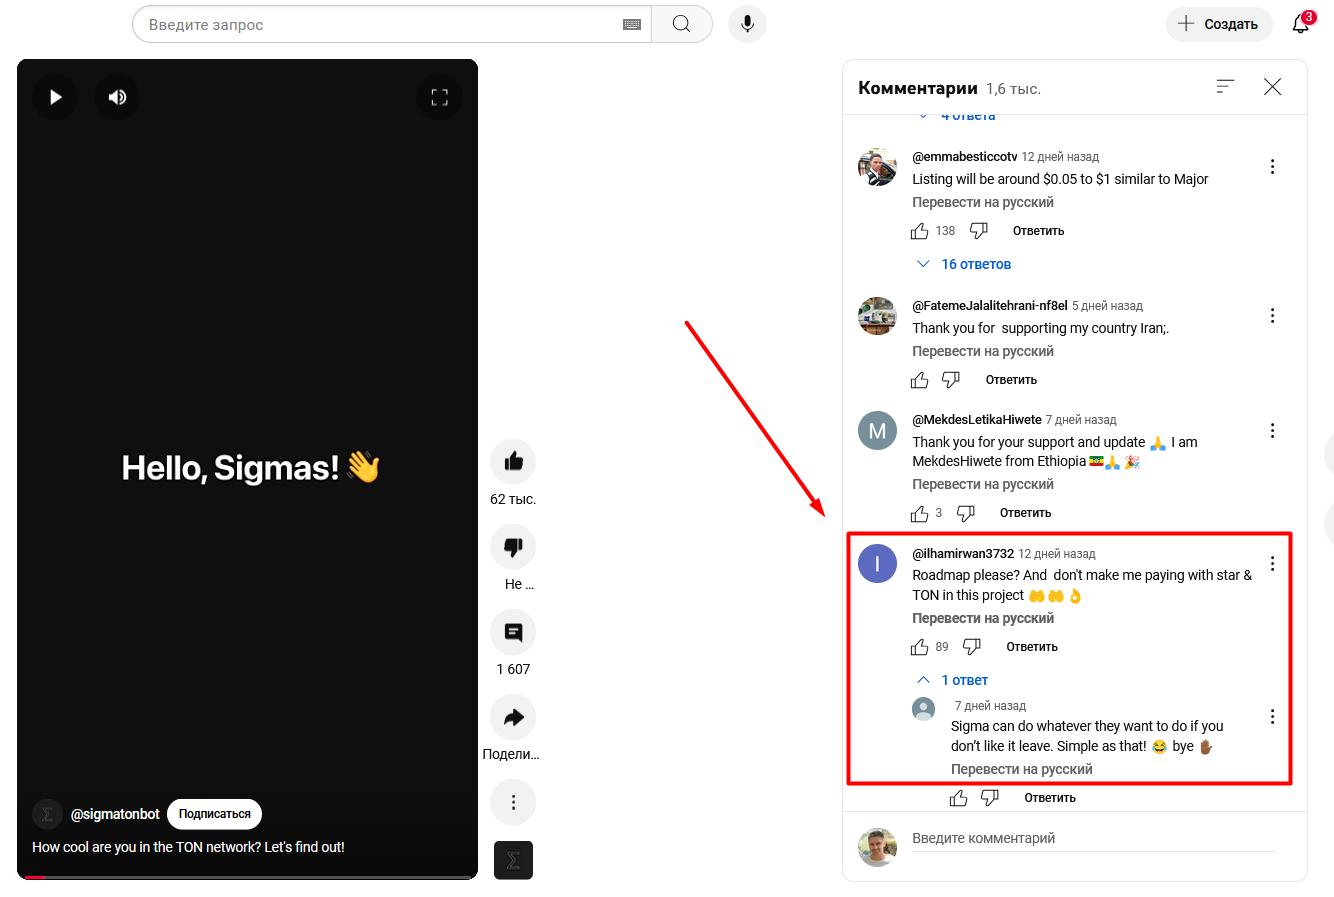Open options menu for FatemeJalalitehrani comment

pyautogui.click(x=1272, y=316)
